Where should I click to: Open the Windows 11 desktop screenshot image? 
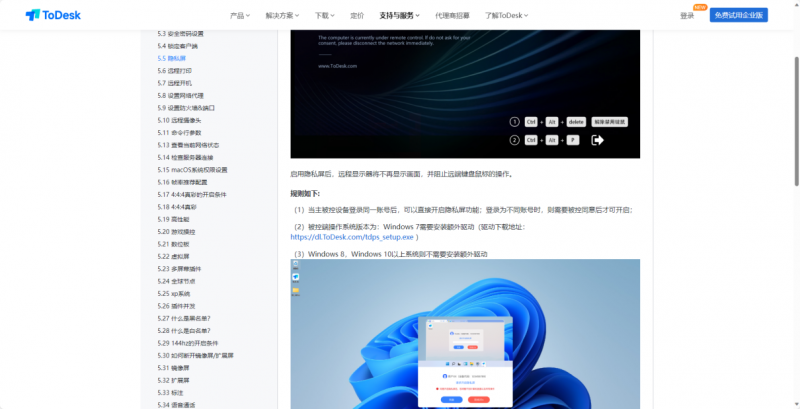coord(465,334)
